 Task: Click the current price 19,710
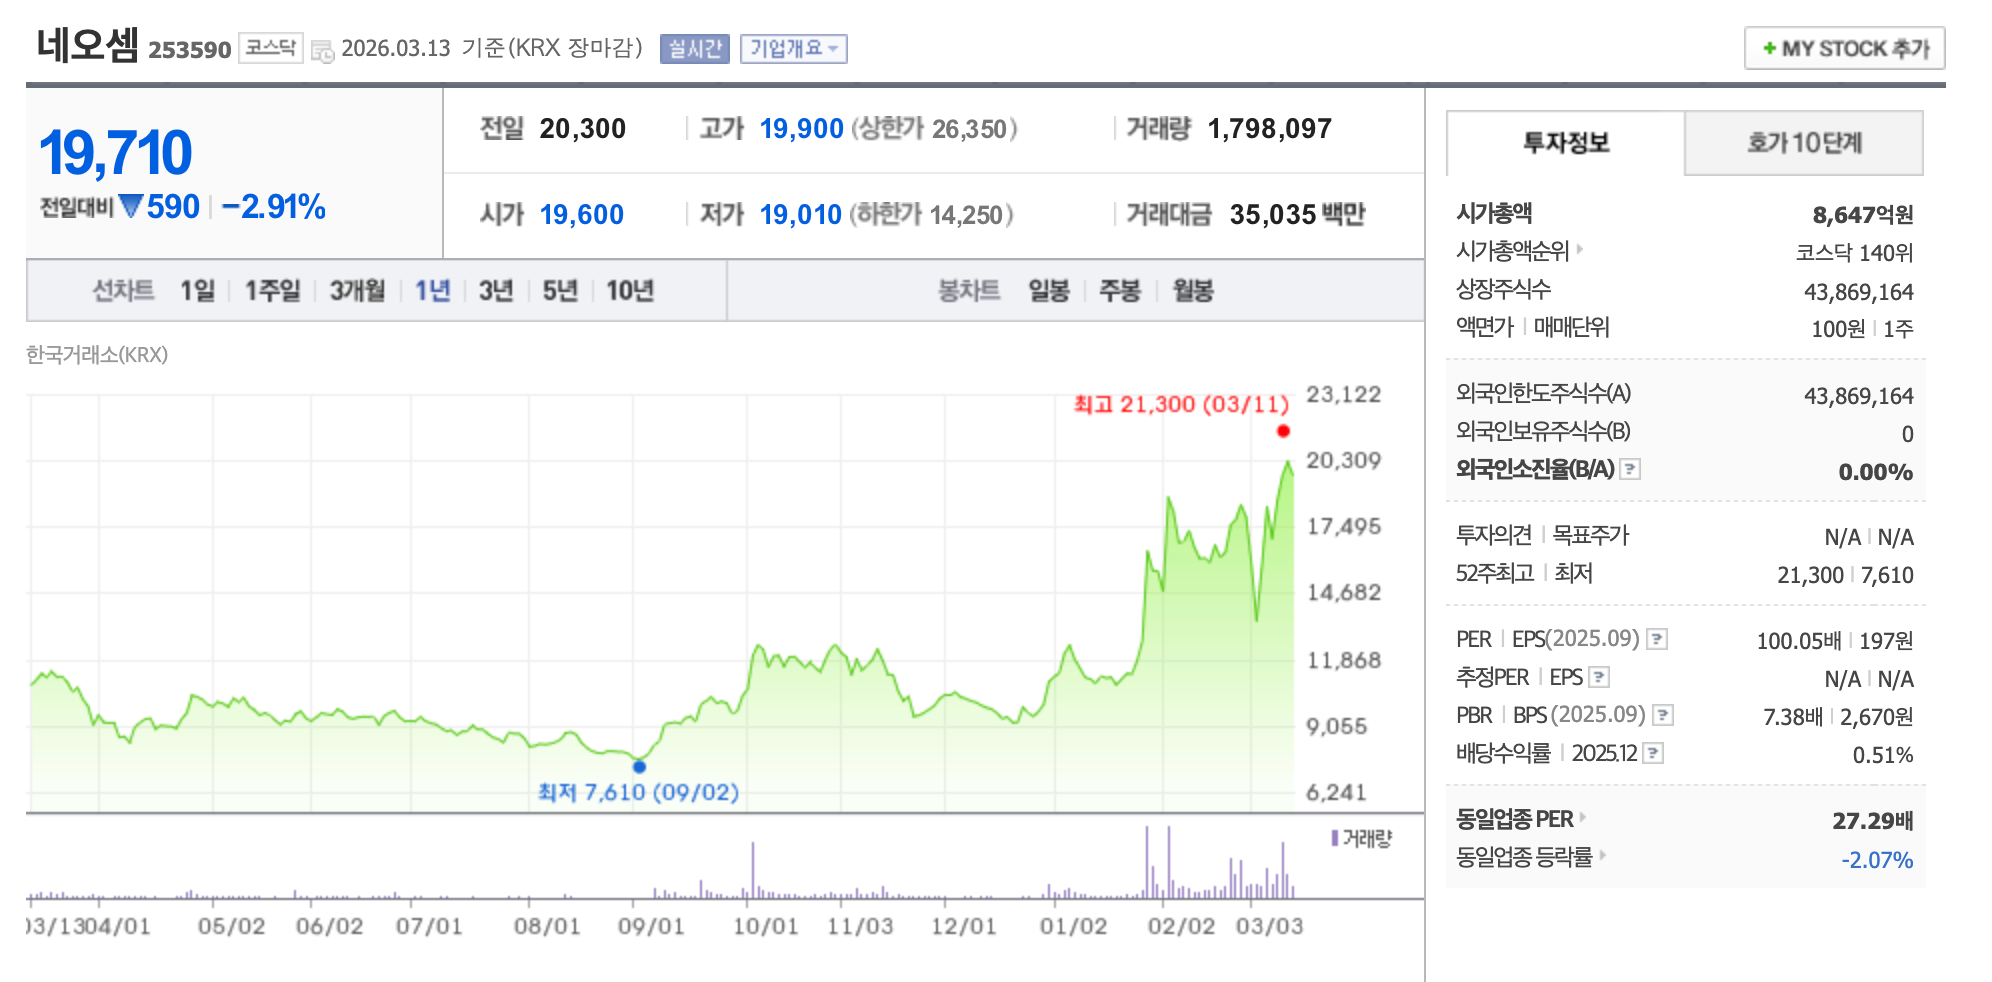click(116, 153)
